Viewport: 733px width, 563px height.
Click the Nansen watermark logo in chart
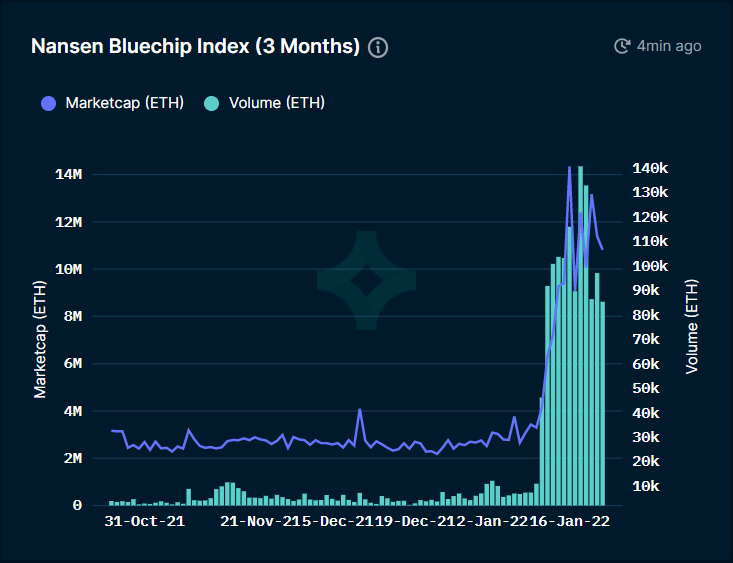[x=366, y=280]
